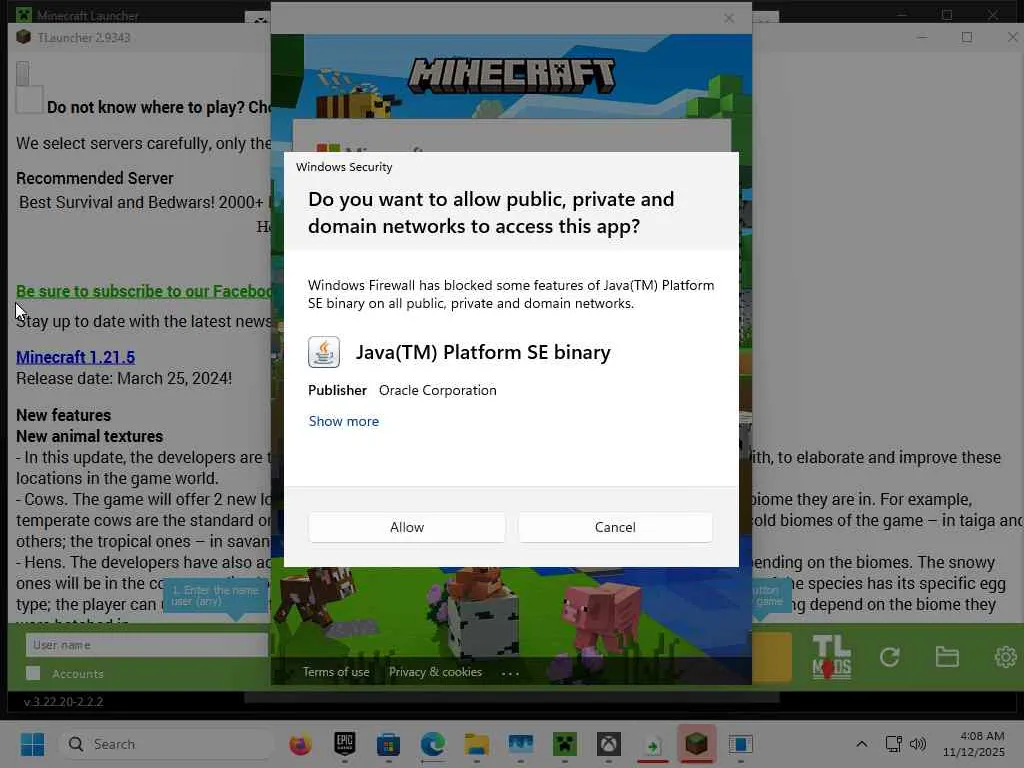The width and height of the screenshot is (1024, 768).
Task: Open the subscribe to Facebook link in TLauncher
Action: (144, 291)
